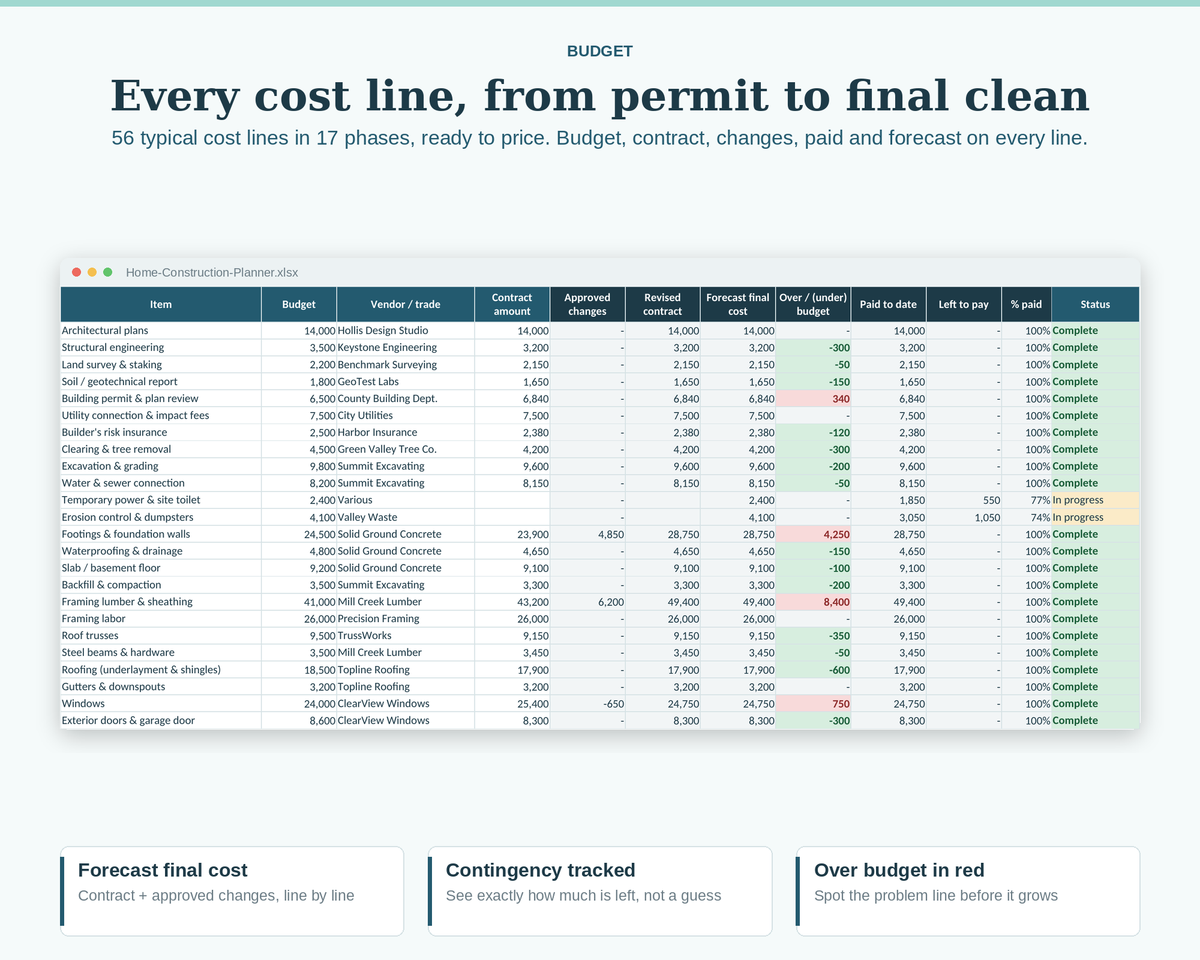This screenshot has width=1200, height=960.
Task: Select the red 8,400 over budget cell
Action: (813, 602)
